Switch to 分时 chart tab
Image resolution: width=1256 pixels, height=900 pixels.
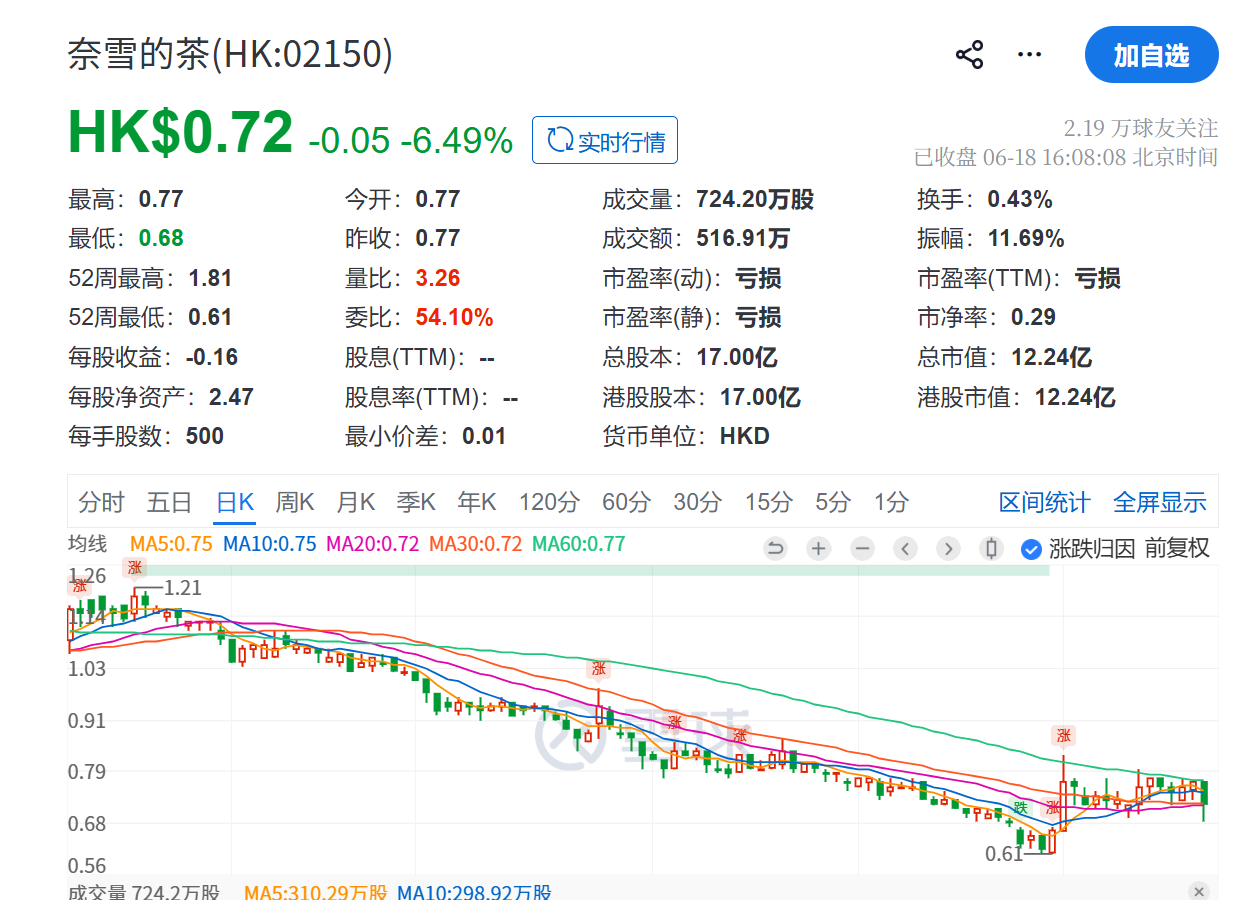[101, 502]
